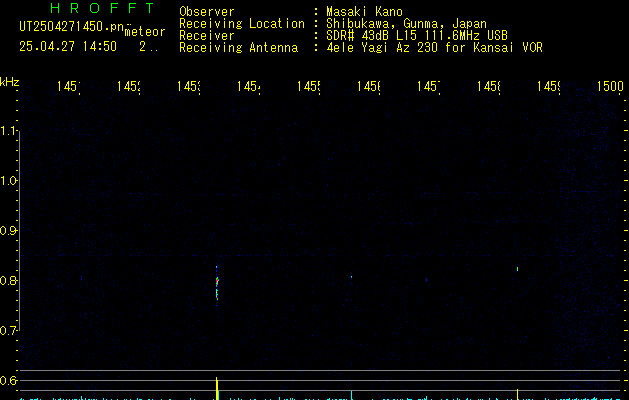Image resolution: width=629 pixels, height=400 pixels.
Task: Click the observer name Masaki Kano
Action: tap(364, 12)
